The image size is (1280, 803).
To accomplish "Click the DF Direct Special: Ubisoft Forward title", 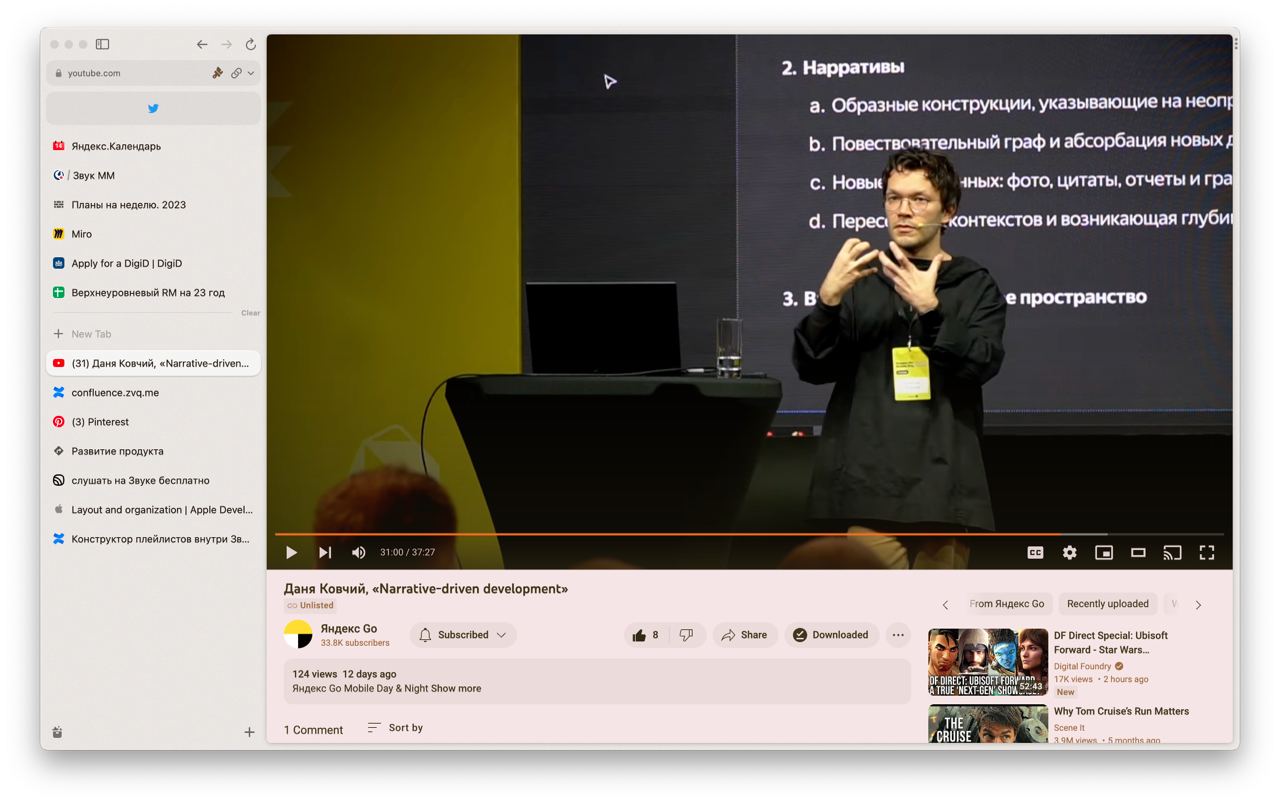I will pyautogui.click(x=1111, y=642).
